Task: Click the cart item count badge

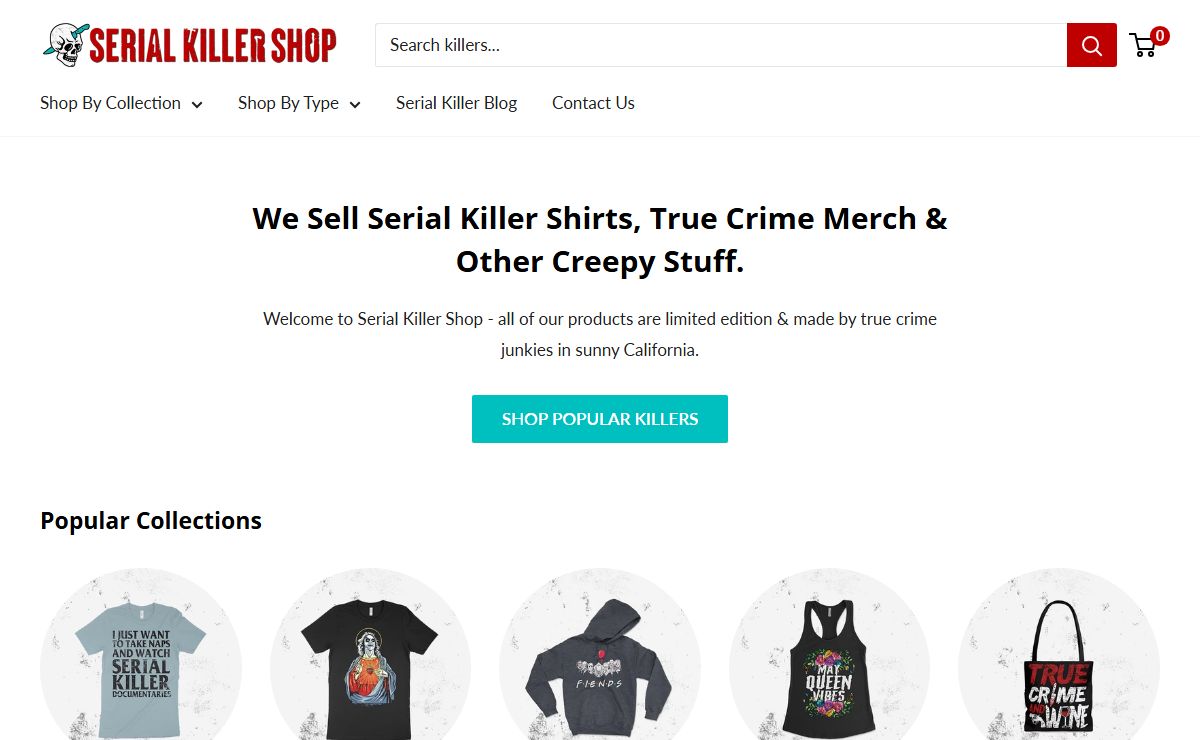Action: [x=1160, y=36]
